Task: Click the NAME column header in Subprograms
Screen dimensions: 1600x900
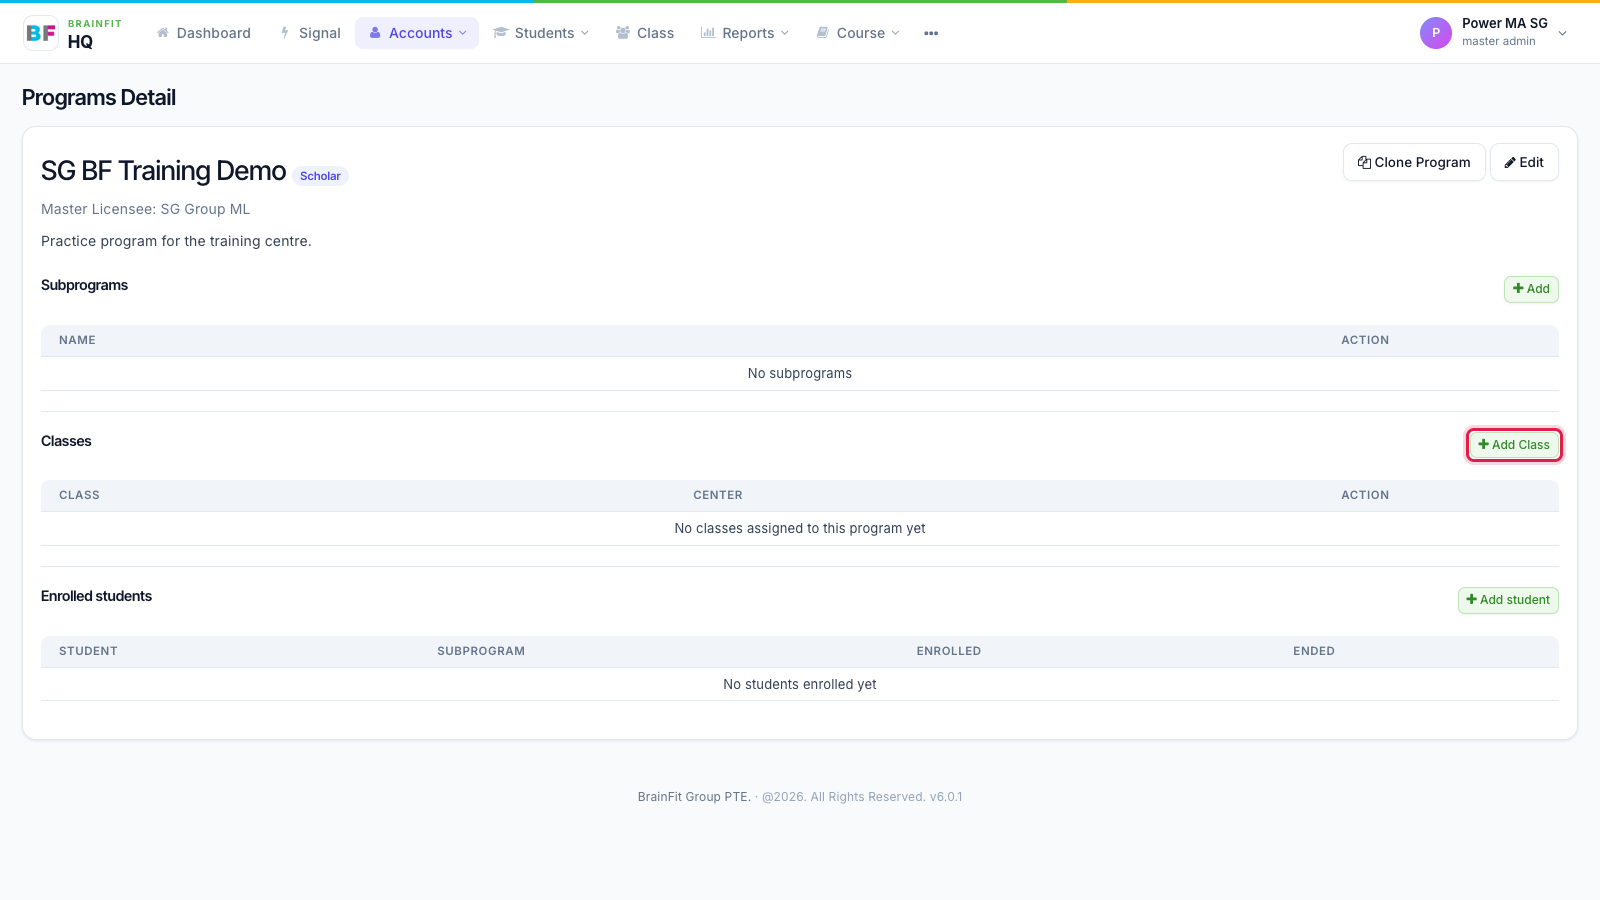Action: pos(77,340)
